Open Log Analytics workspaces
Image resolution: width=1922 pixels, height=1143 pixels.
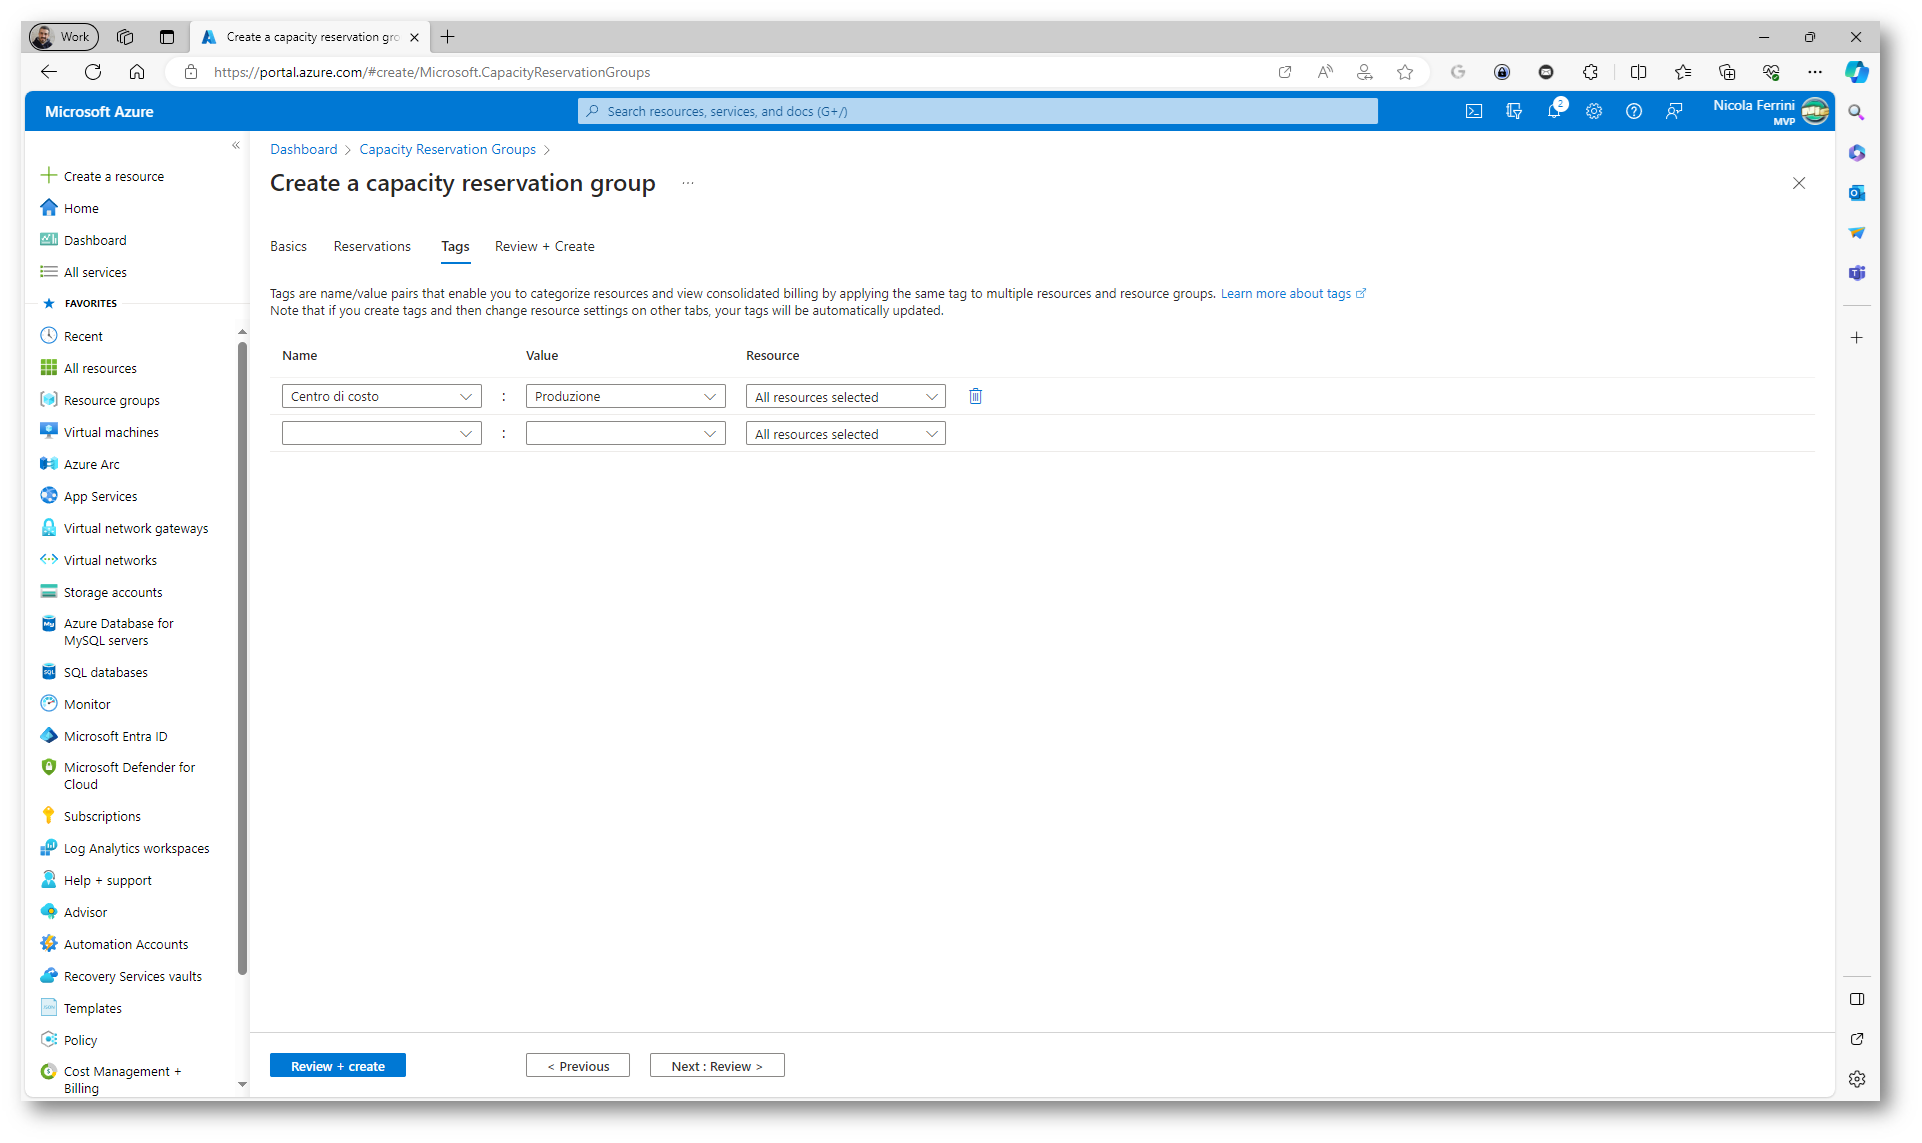[x=136, y=848]
